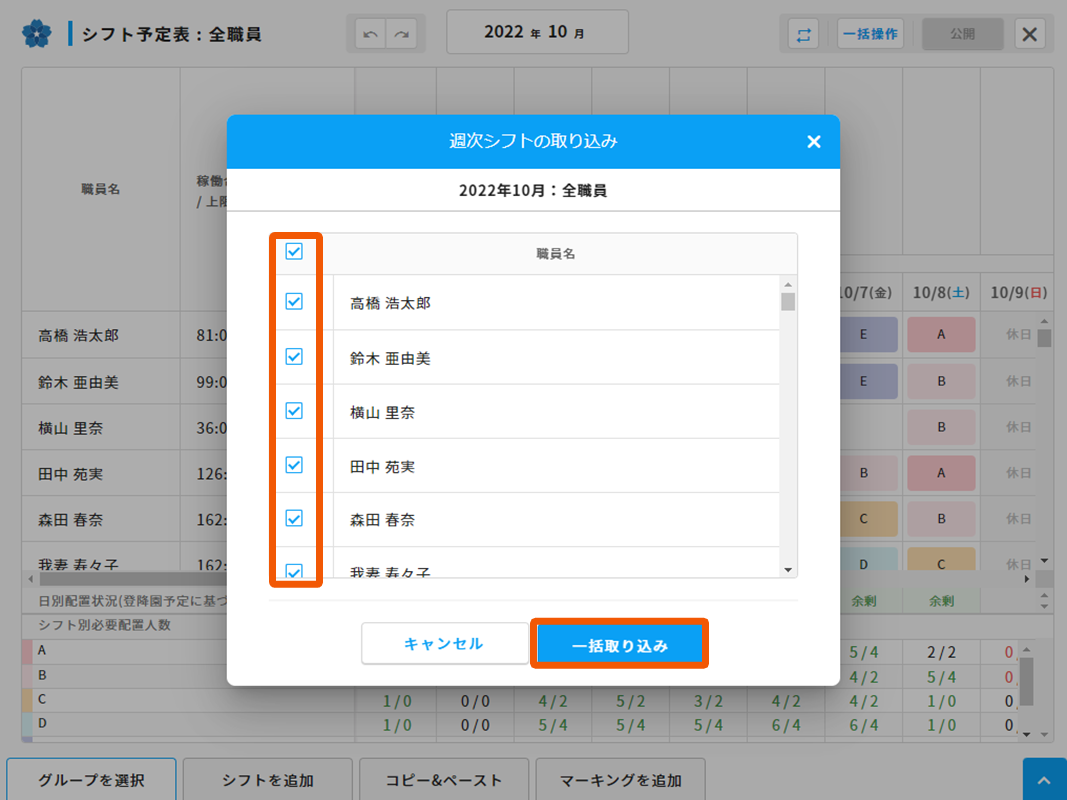Viewport: 1067px width, 800px height.
Task: Open the 2022年10月 month selector
Action: click(x=536, y=32)
